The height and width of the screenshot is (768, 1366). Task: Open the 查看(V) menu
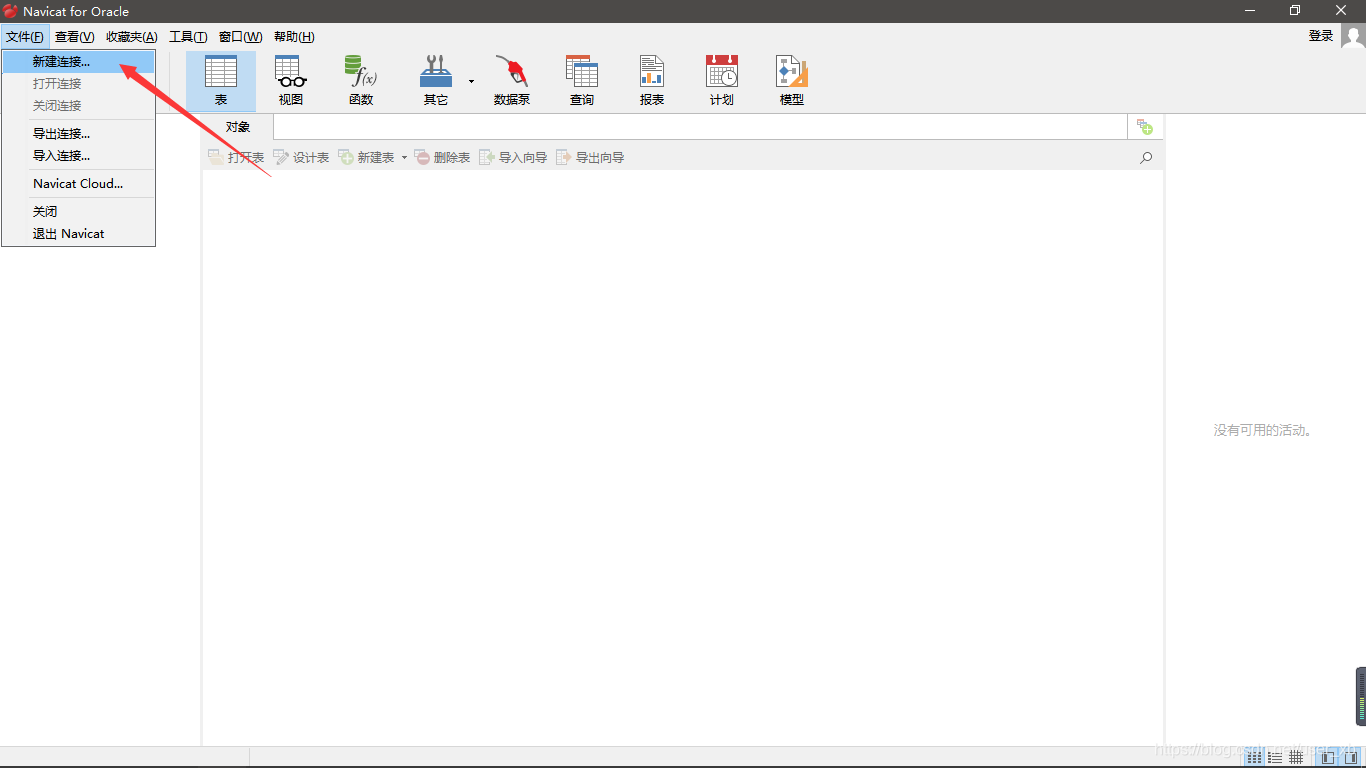point(75,37)
